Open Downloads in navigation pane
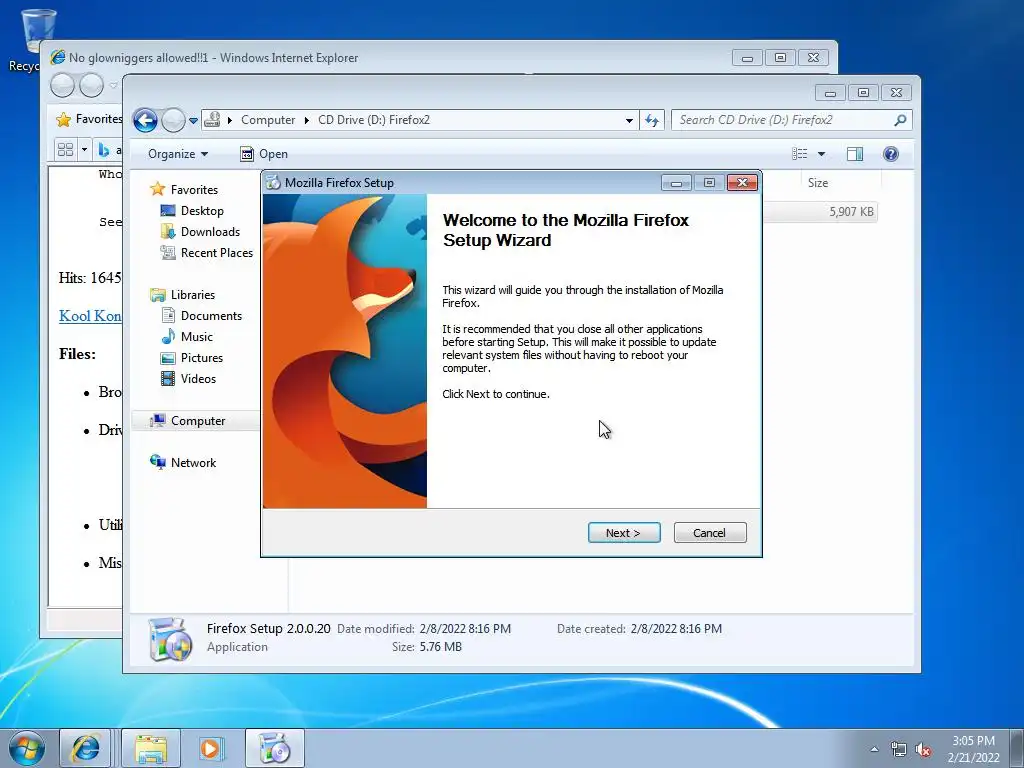 (210, 232)
